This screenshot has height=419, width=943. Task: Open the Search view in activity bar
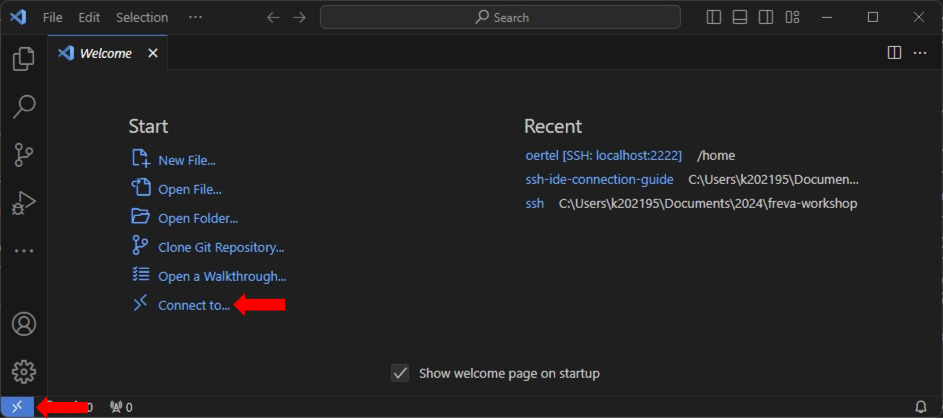pyautogui.click(x=24, y=106)
